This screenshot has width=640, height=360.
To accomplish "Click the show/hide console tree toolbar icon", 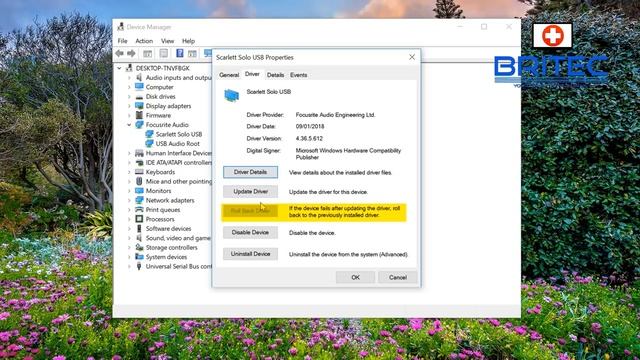I will coord(147,53).
